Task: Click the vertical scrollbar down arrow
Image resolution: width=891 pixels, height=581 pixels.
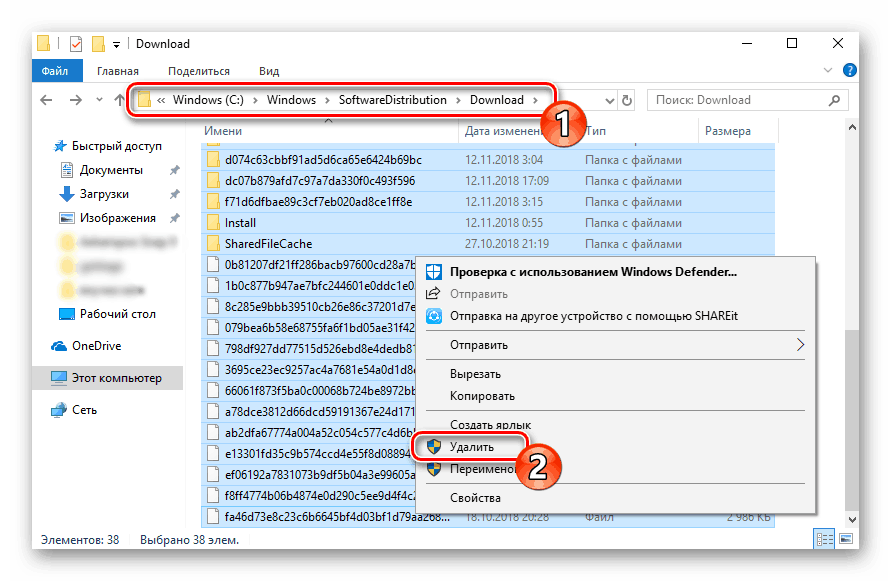Action: [x=852, y=519]
